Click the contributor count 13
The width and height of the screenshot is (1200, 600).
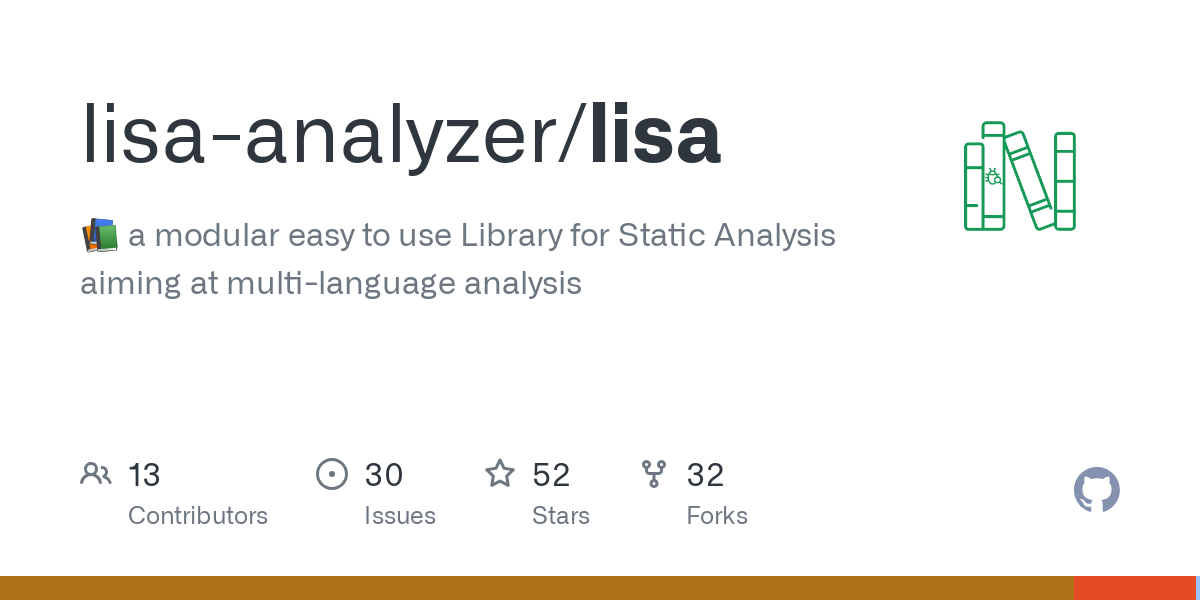[144, 475]
